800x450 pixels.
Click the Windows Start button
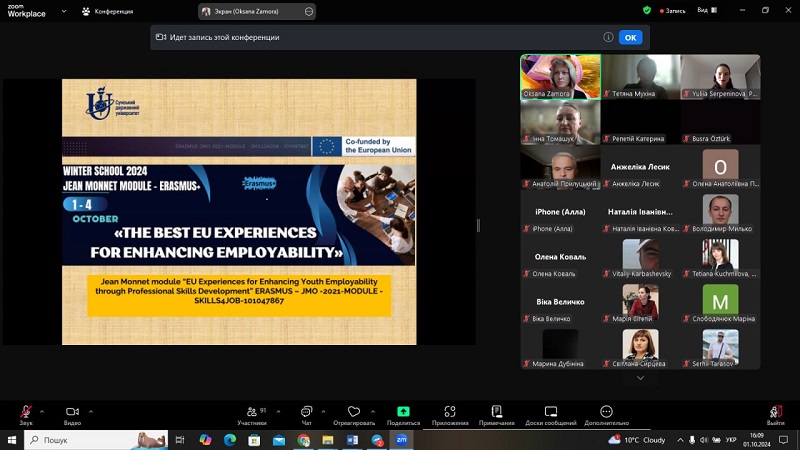click(12, 440)
